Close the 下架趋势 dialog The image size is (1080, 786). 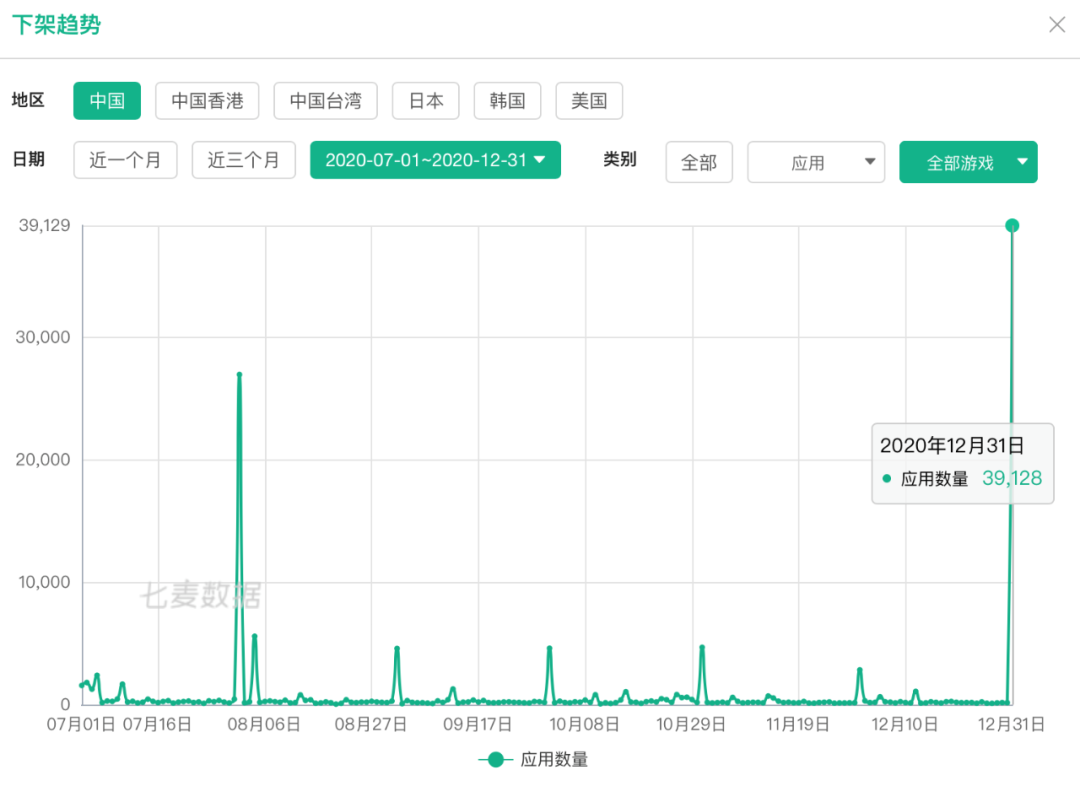tap(1057, 25)
